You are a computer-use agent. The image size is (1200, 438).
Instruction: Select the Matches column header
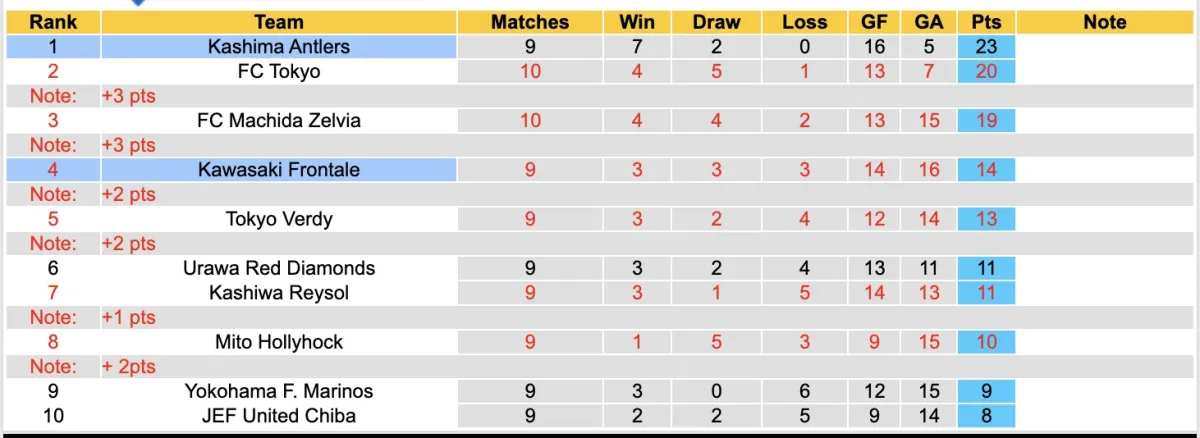click(530, 22)
